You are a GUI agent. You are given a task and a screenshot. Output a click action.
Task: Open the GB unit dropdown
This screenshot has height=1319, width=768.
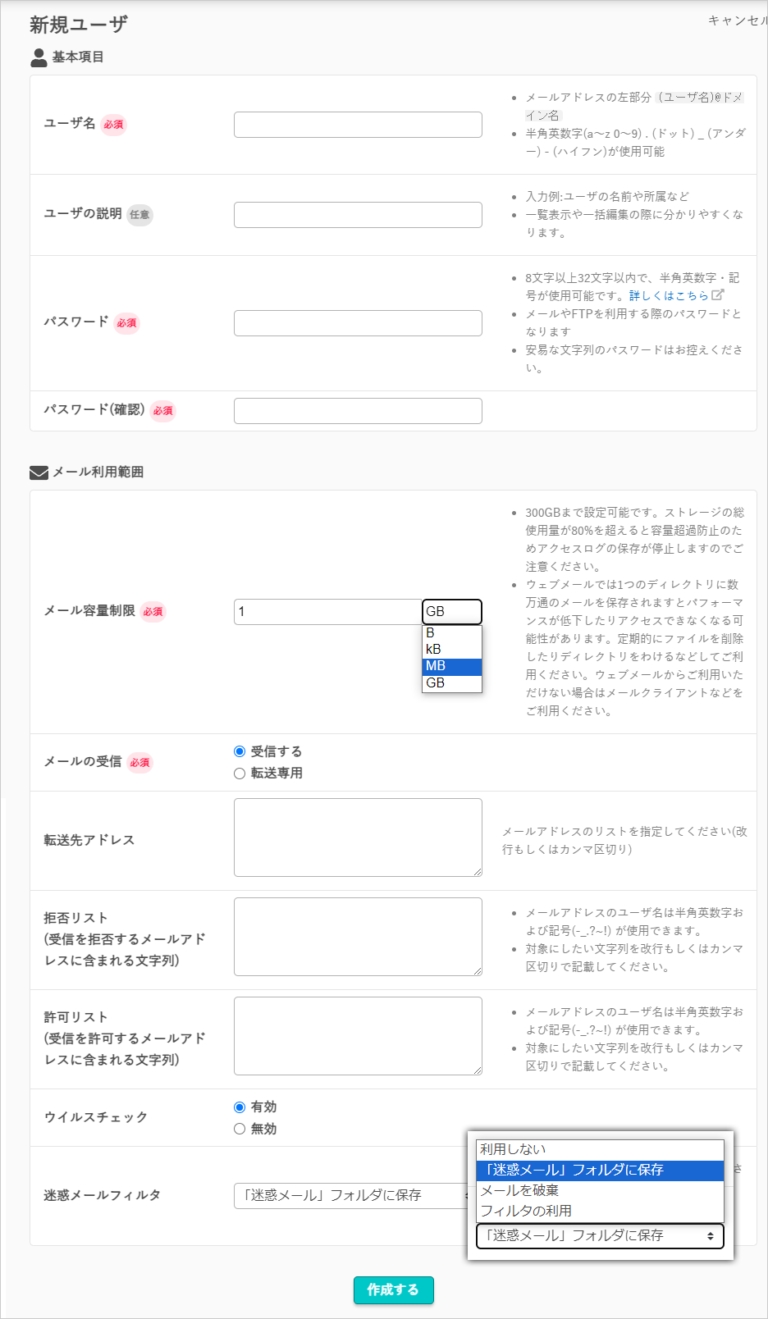click(x=452, y=612)
